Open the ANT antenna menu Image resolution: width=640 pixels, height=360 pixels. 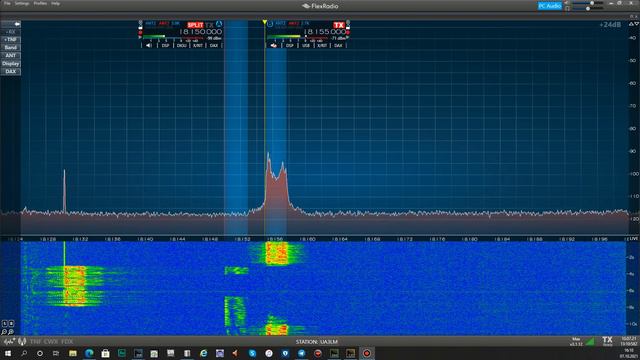[11, 56]
